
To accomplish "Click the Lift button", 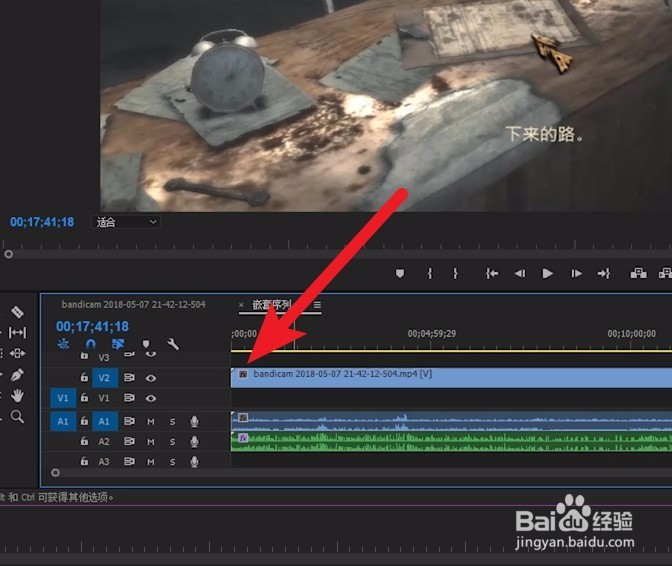I will (638, 273).
